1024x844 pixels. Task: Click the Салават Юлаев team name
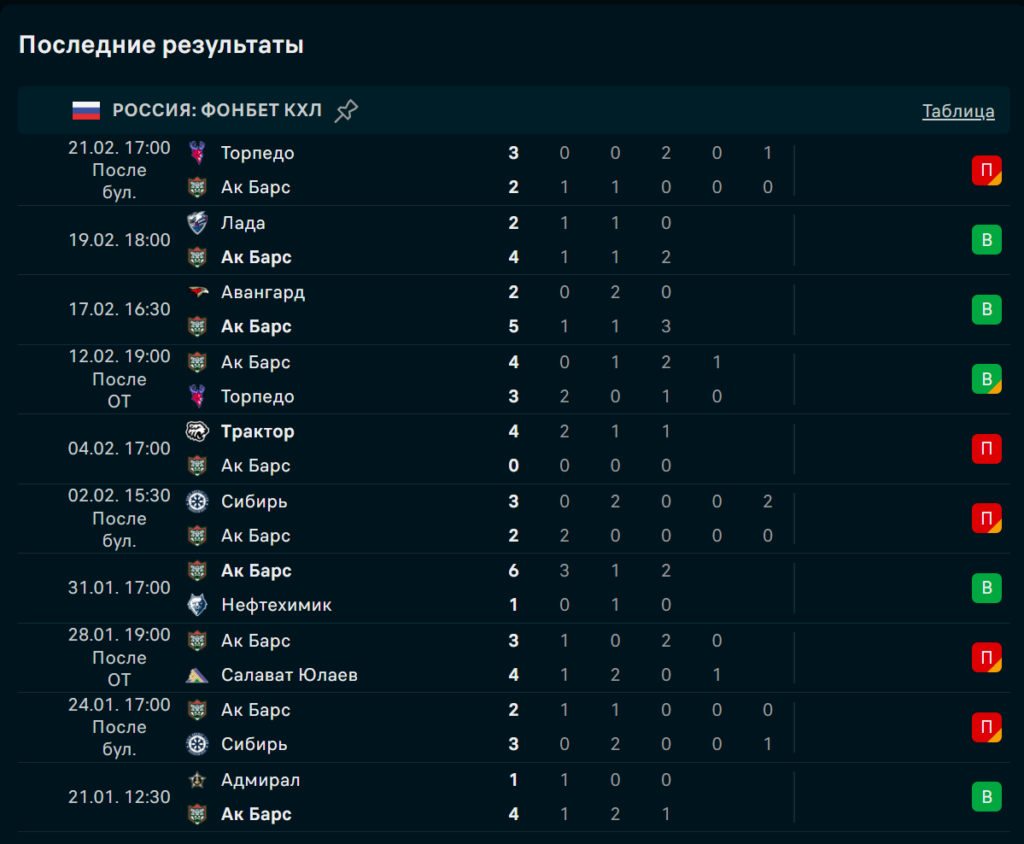[289, 675]
